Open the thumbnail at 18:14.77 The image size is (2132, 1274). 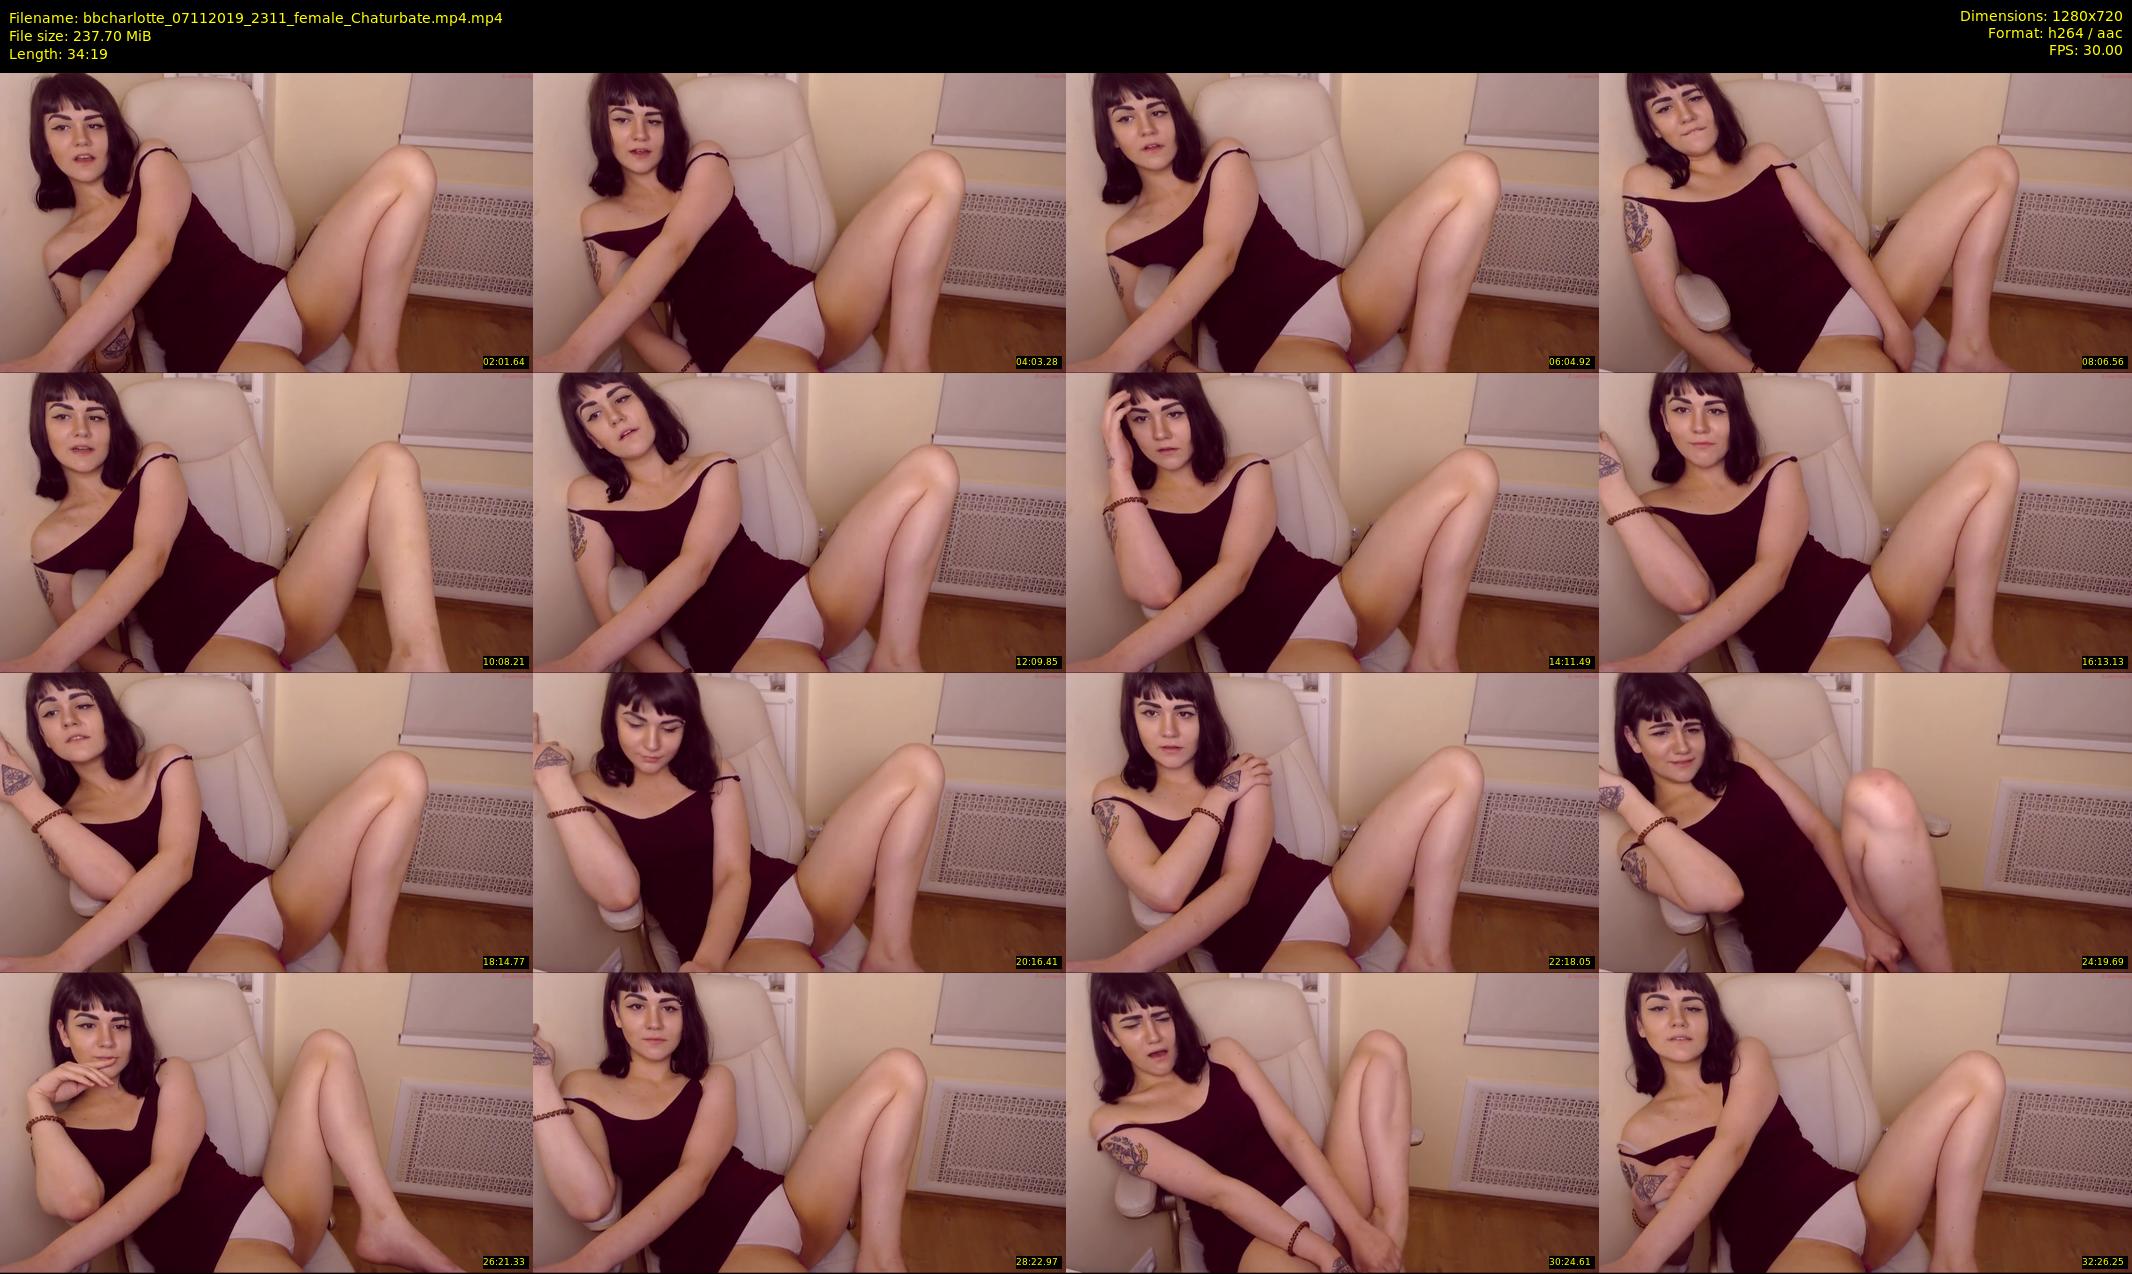point(266,822)
